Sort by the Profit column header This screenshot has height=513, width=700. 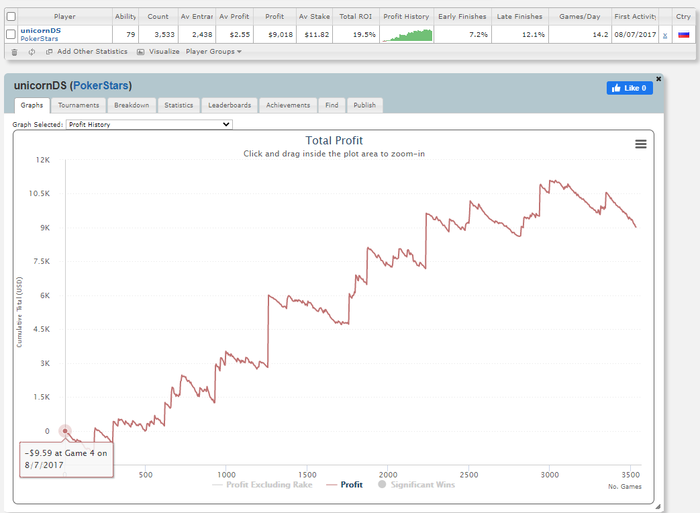click(274, 17)
